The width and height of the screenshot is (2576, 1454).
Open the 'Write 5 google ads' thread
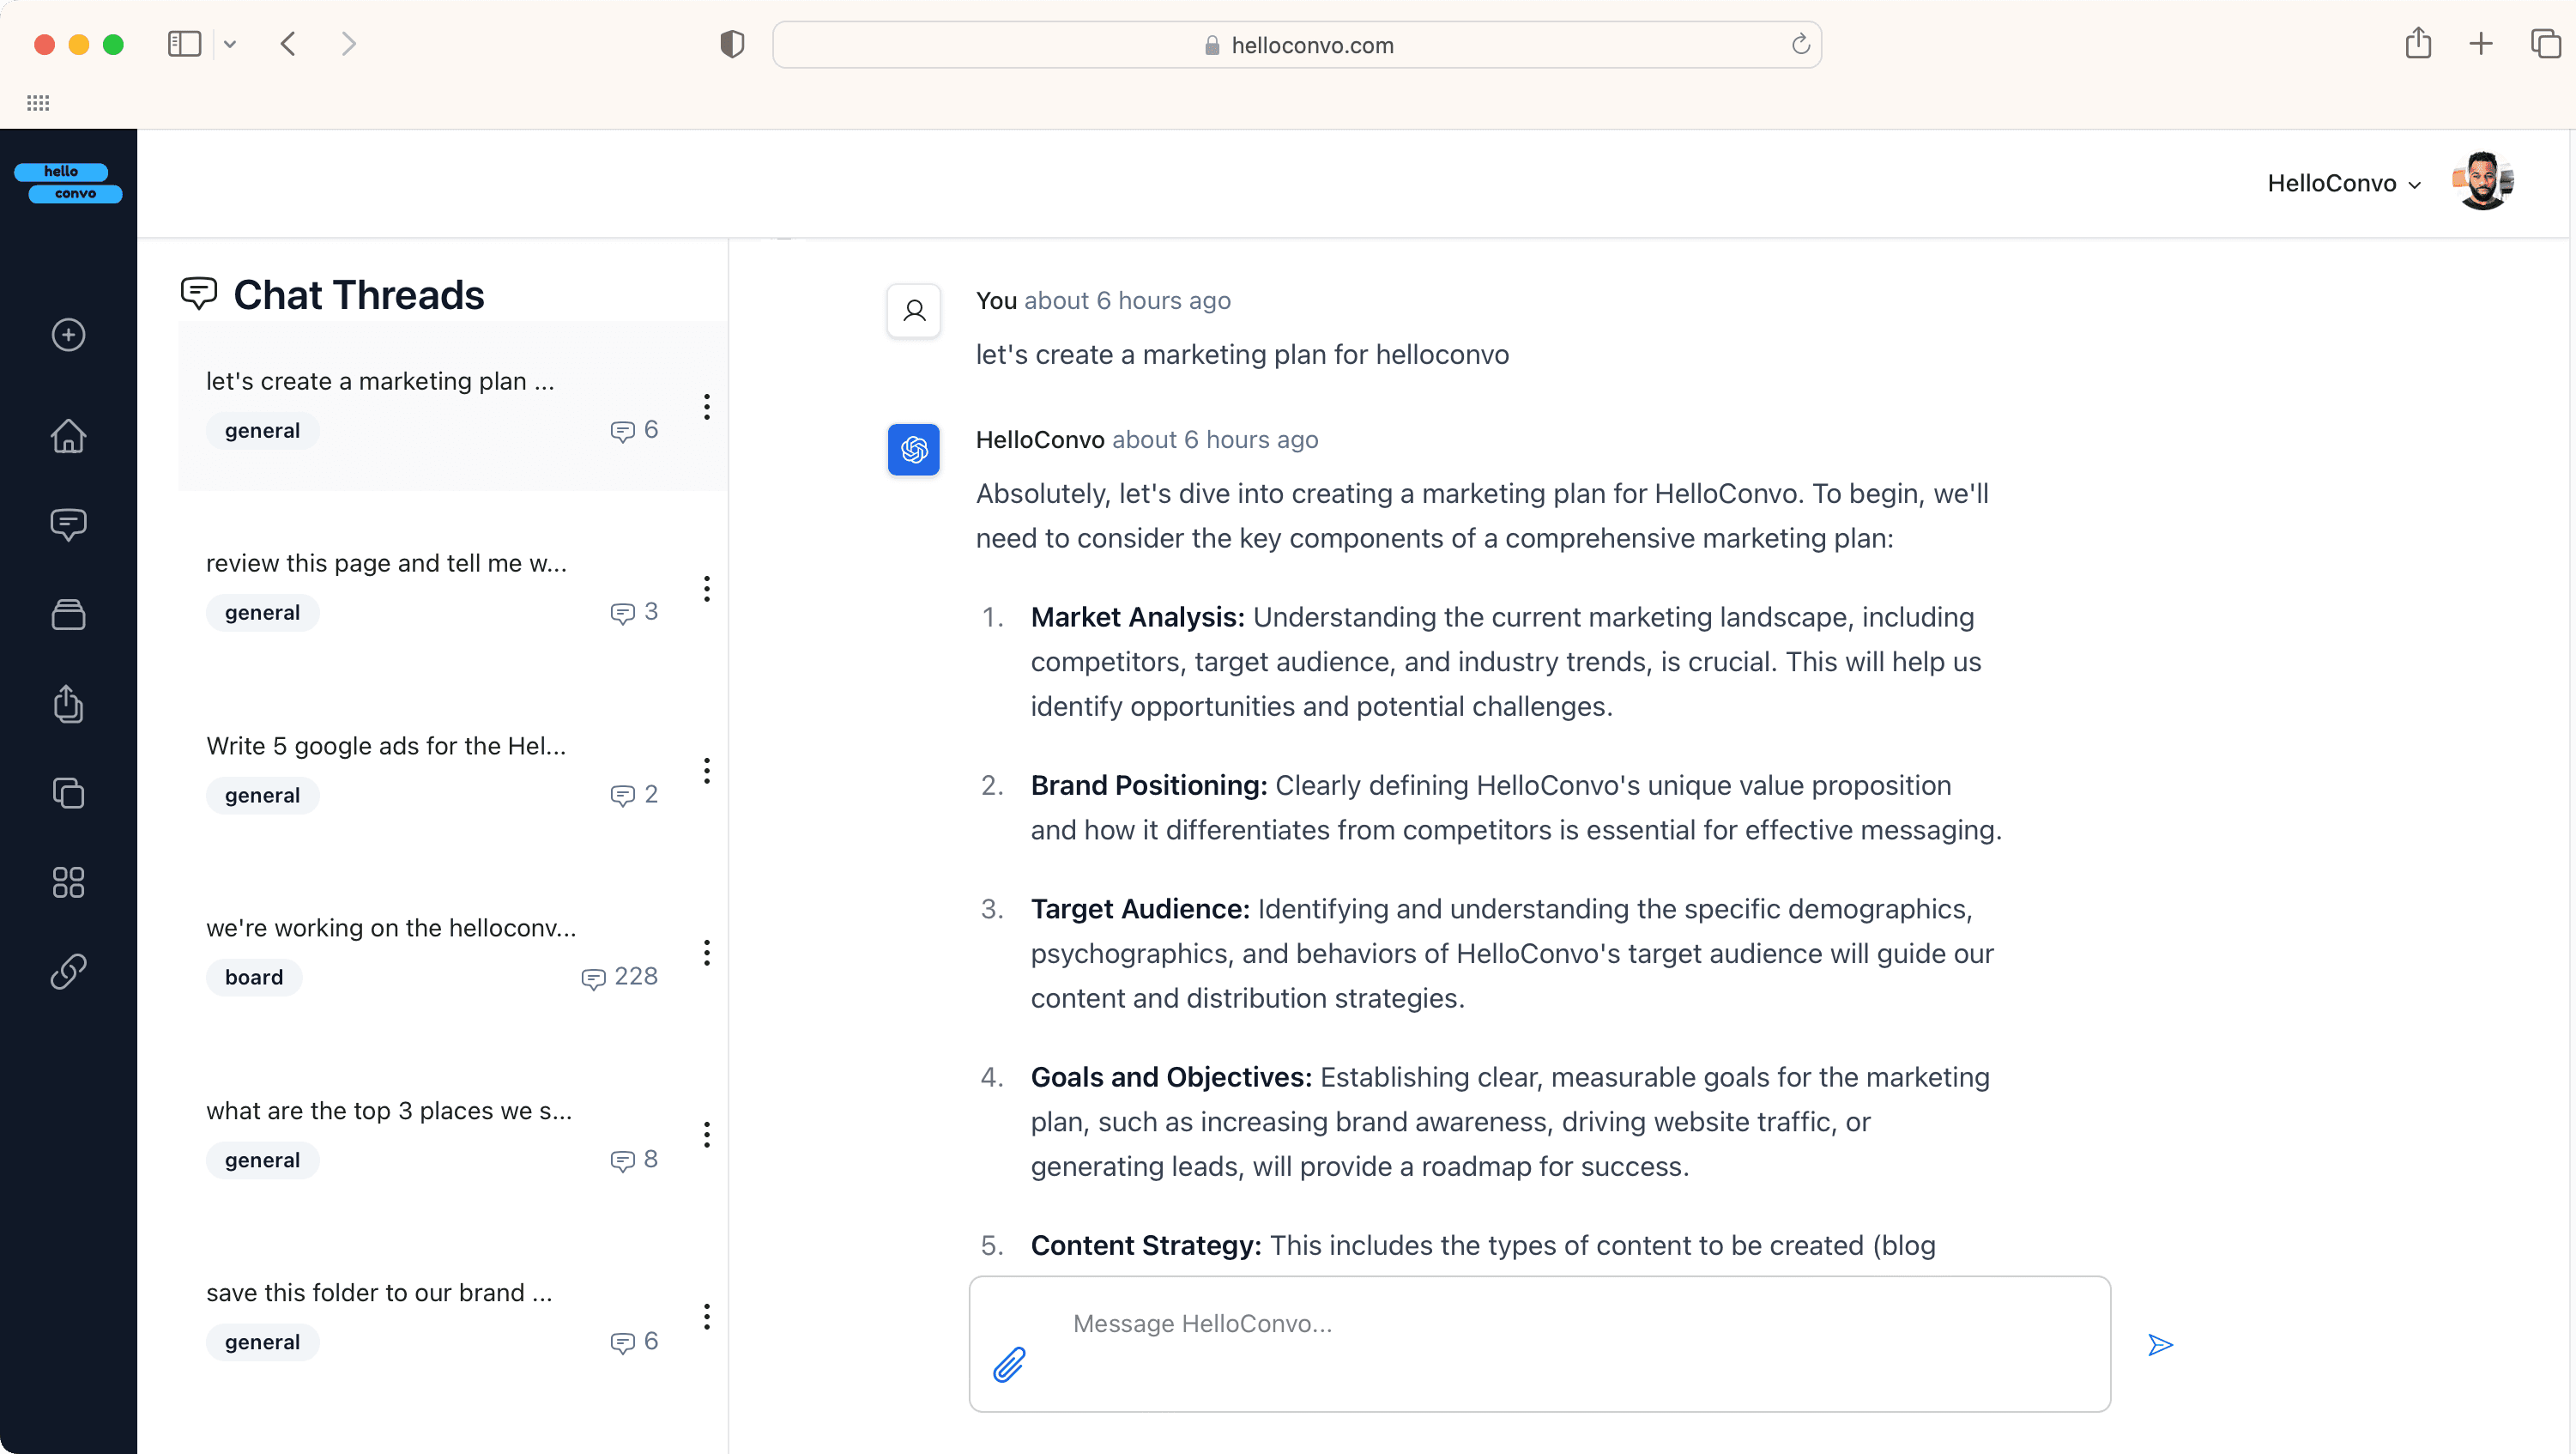point(386,746)
